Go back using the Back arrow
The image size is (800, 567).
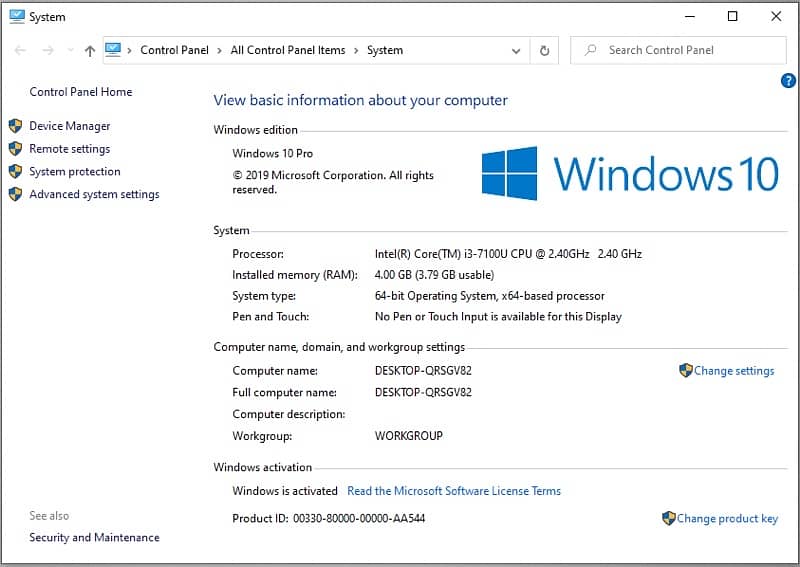point(21,50)
